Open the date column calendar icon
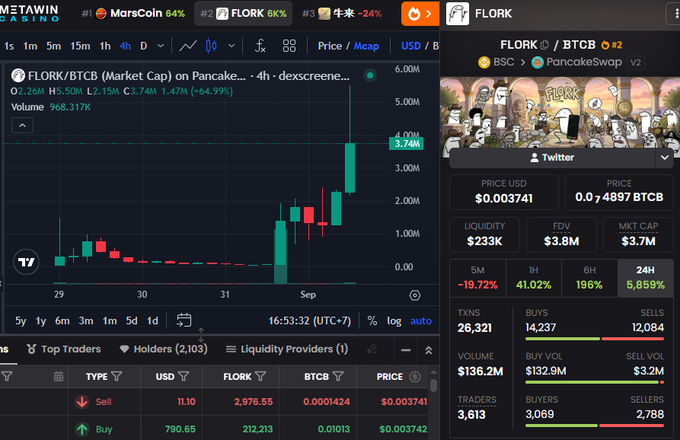680x440 pixels. tap(59, 376)
